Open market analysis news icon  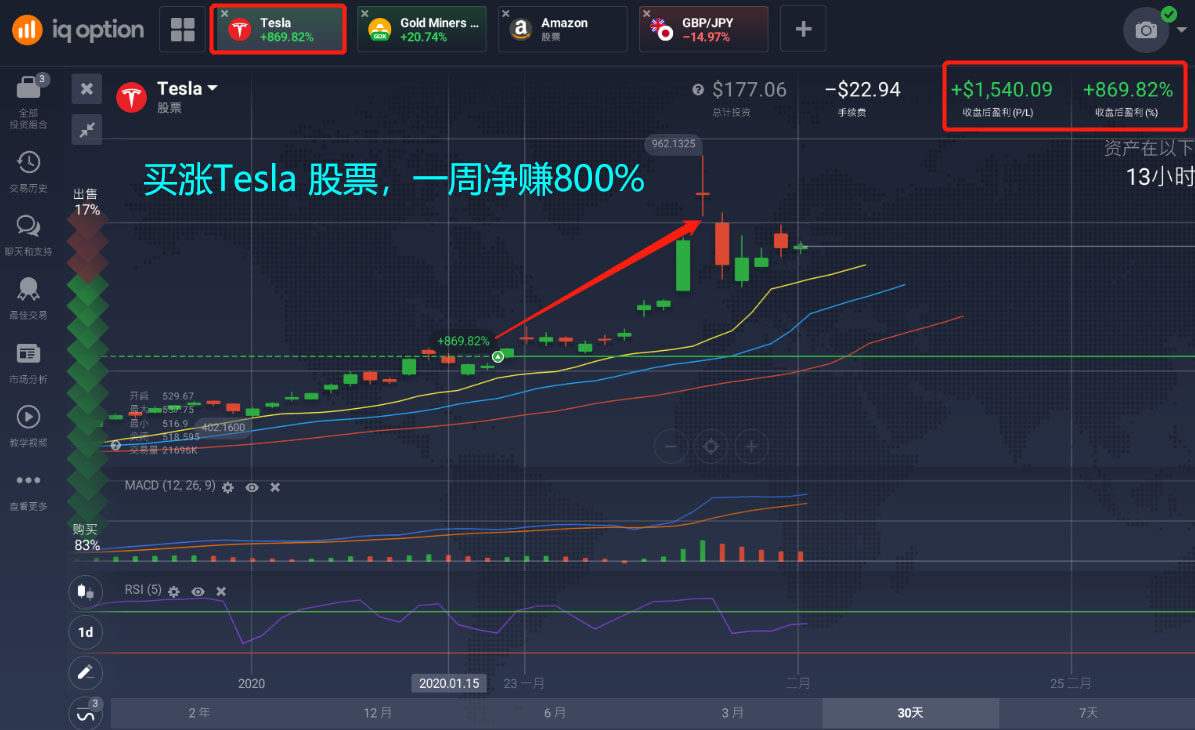click(28, 353)
